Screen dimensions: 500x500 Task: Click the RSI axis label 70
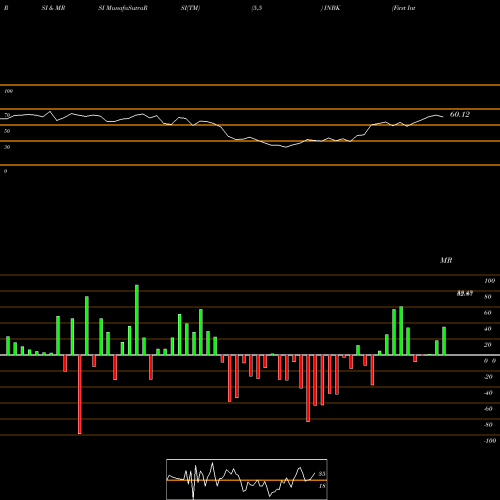click(x=7, y=115)
